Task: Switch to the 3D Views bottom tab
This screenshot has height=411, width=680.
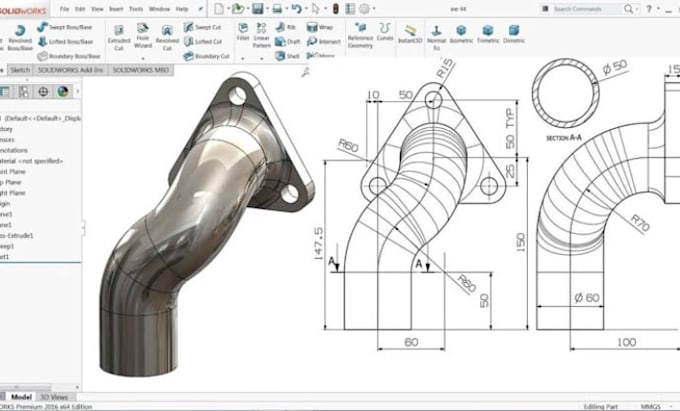Action: click(x=54, y=397)
